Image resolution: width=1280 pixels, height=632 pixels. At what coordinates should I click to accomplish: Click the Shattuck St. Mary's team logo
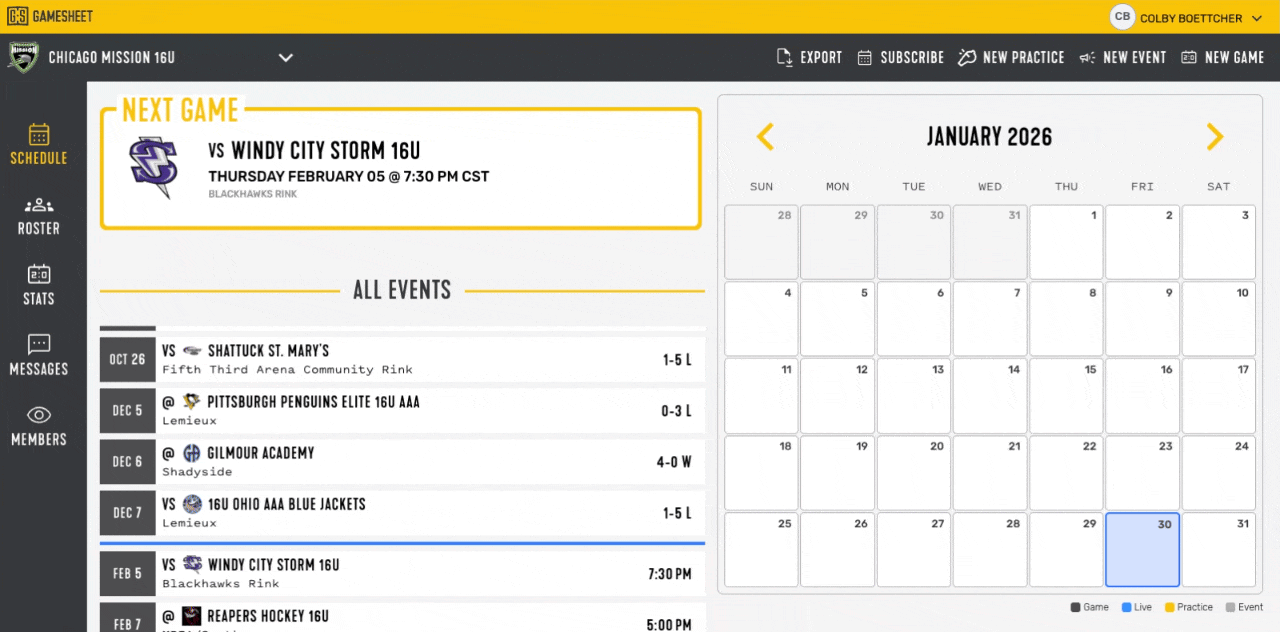[x=192, y=351]
